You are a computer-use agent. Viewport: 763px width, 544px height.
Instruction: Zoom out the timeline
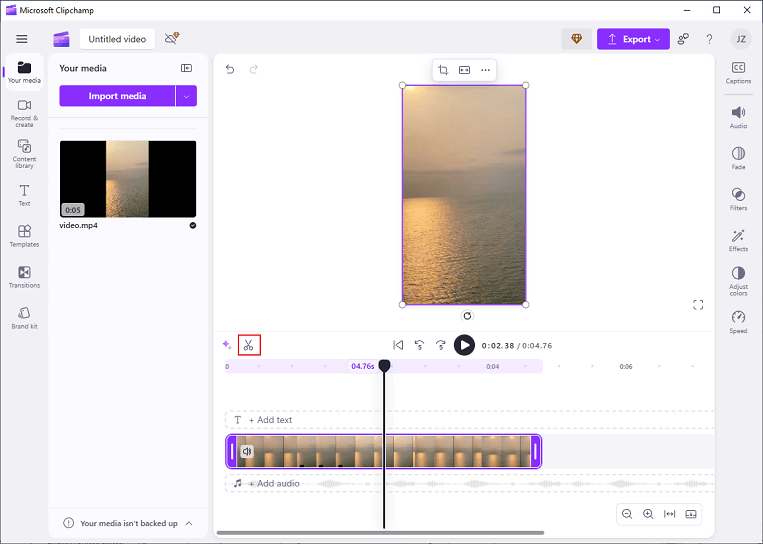(x=627, y=514)
